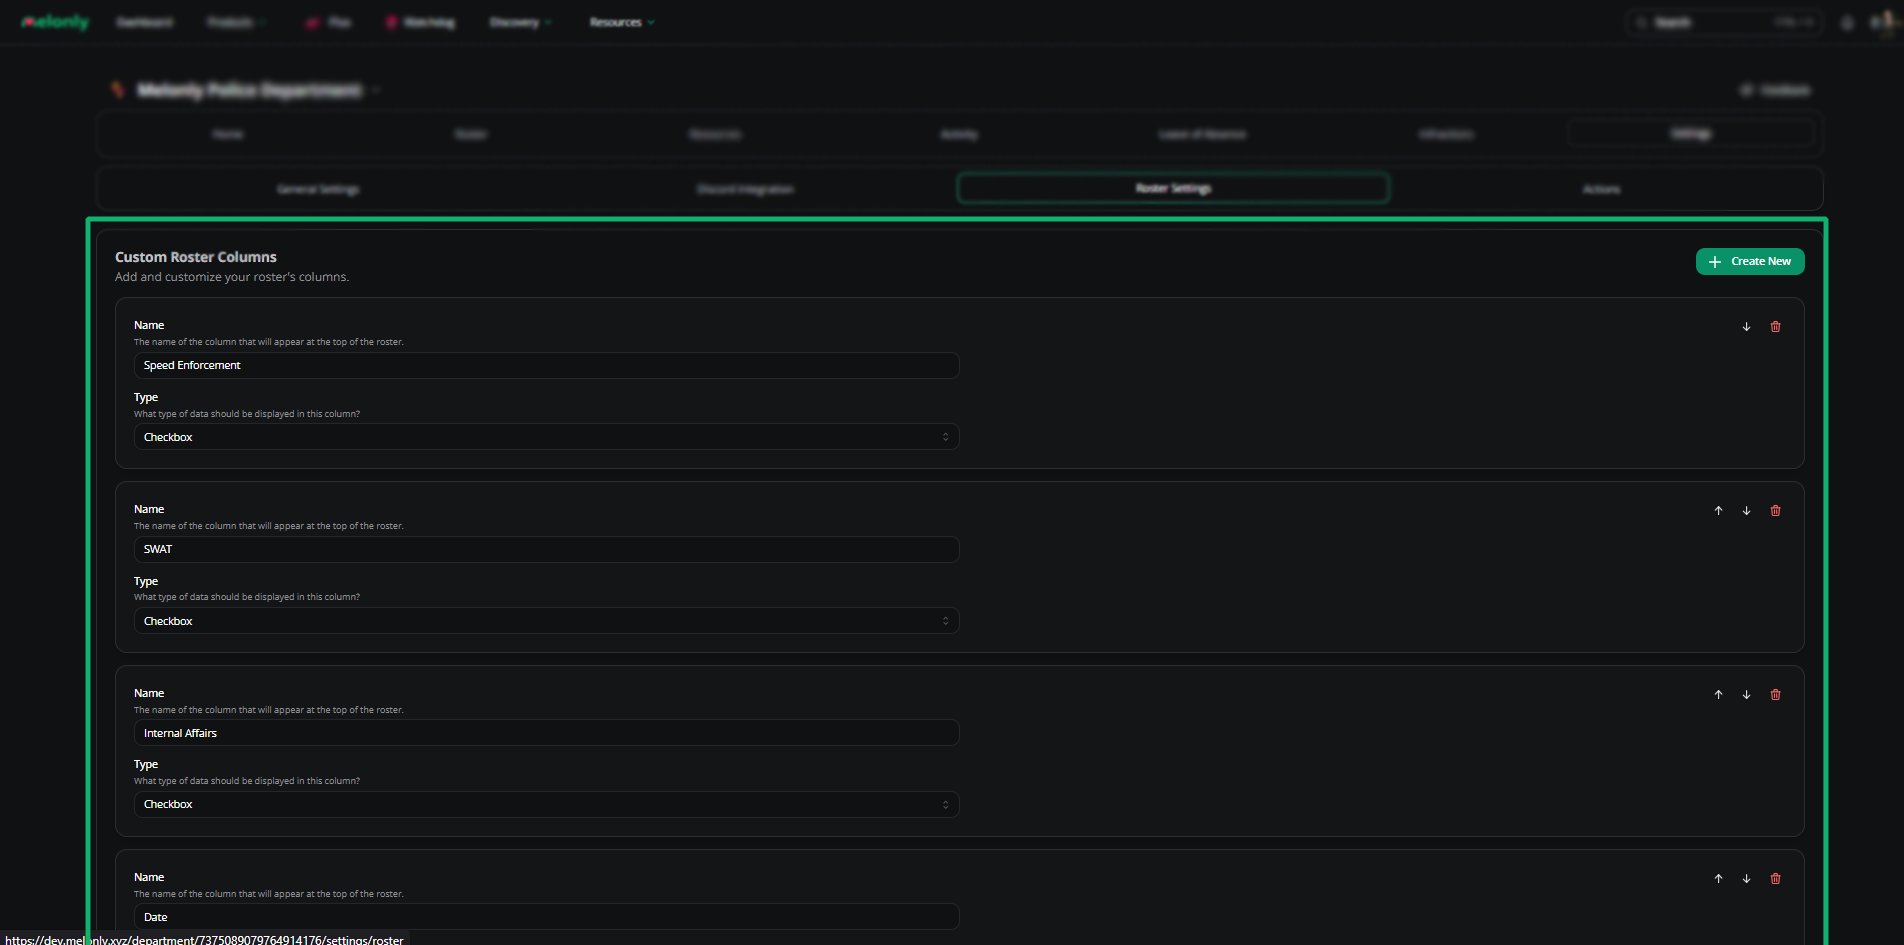1904x945 pixels.
Task: Move Internal Affairs column up
Action: 1718,695
